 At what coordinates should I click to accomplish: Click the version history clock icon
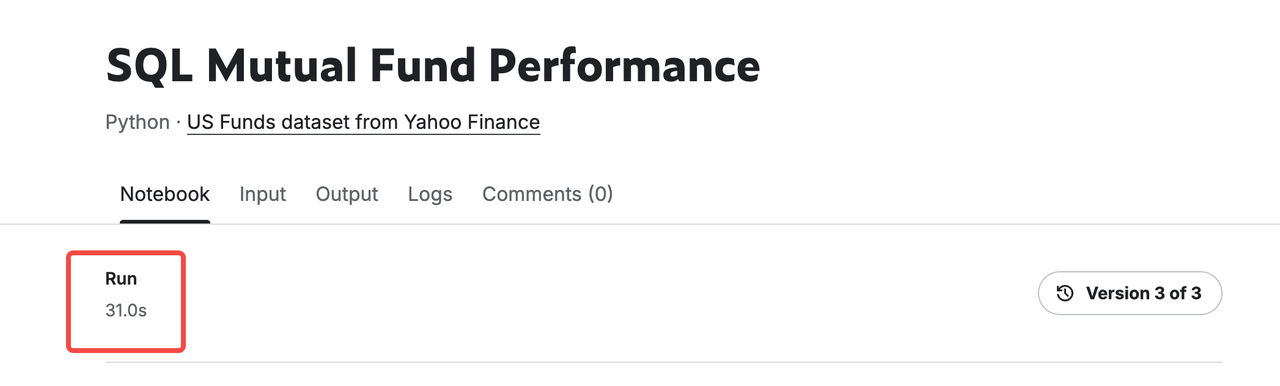pos(1065,293)
